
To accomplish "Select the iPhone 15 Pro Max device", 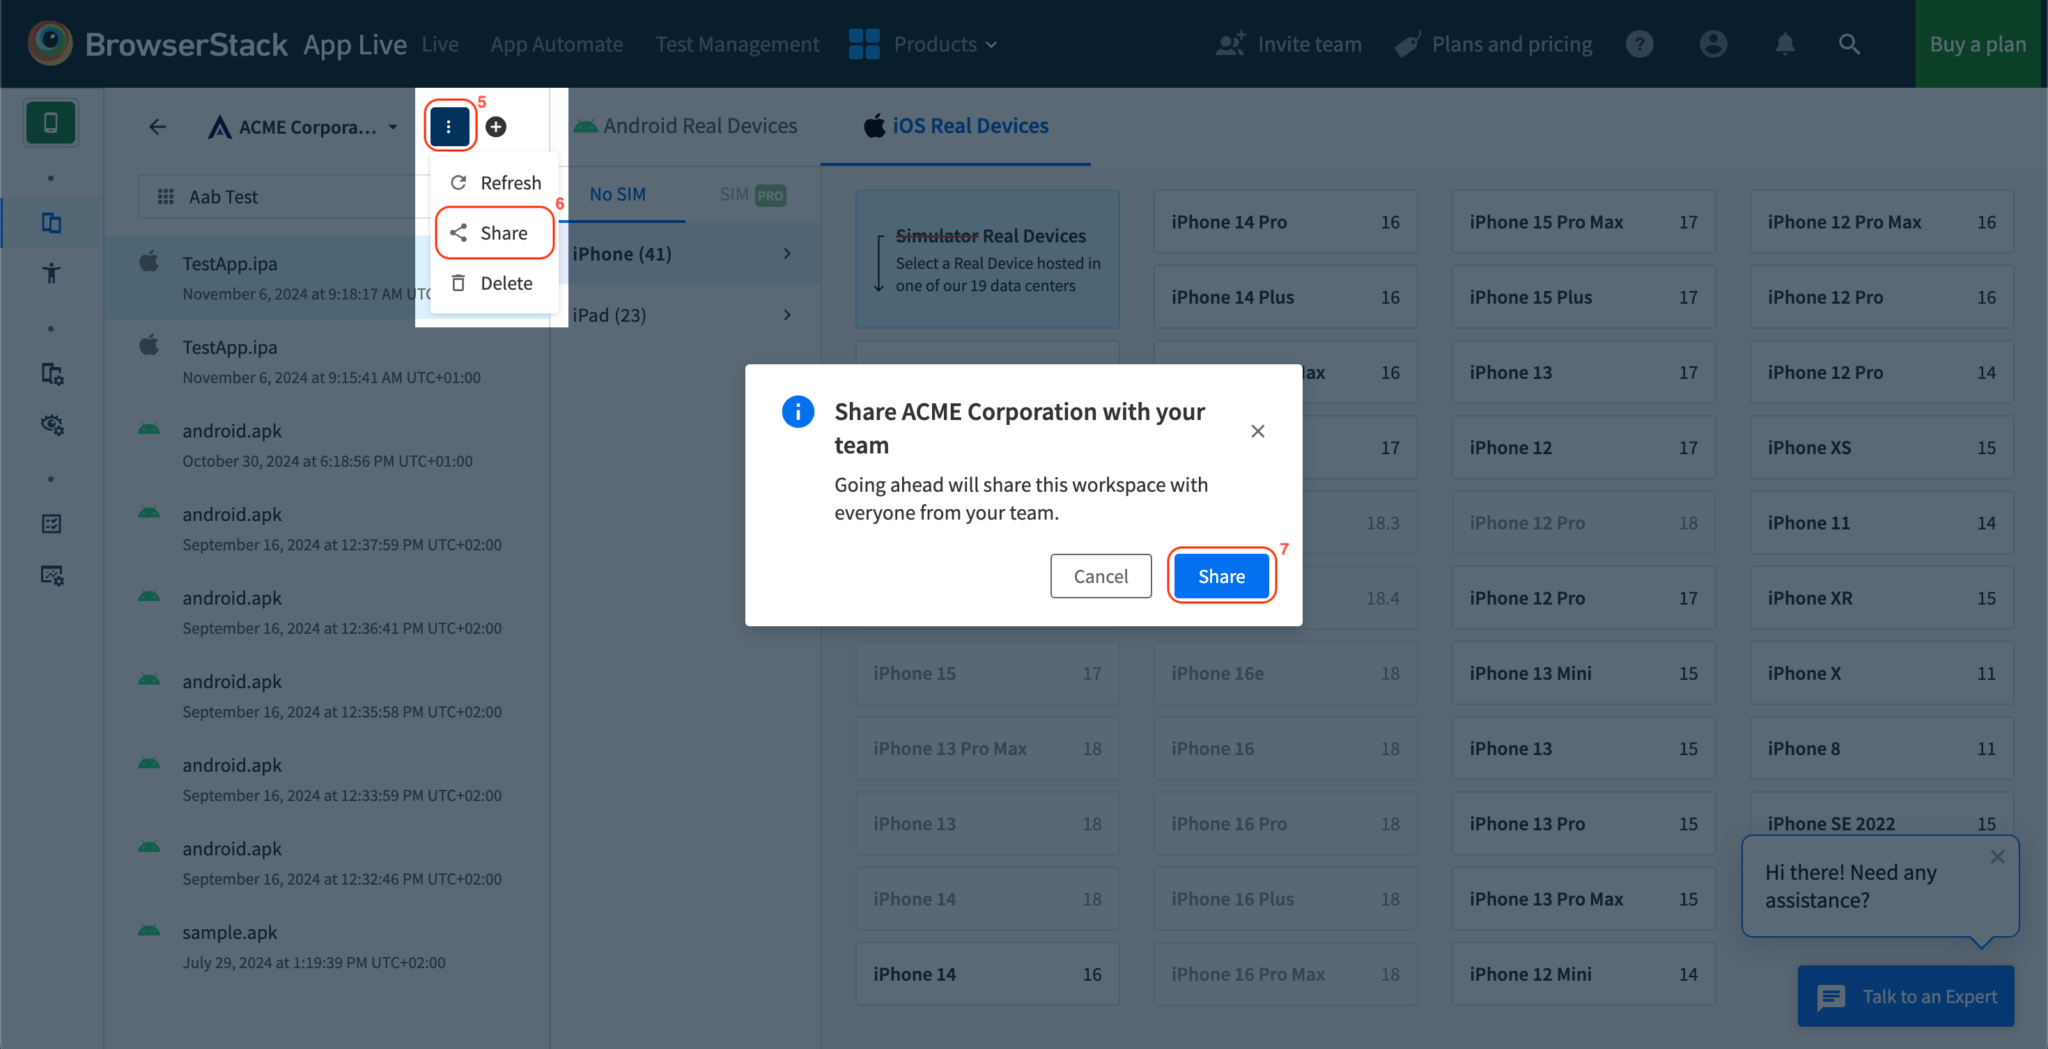I will pyautogui.click(x=1582, y=222).
